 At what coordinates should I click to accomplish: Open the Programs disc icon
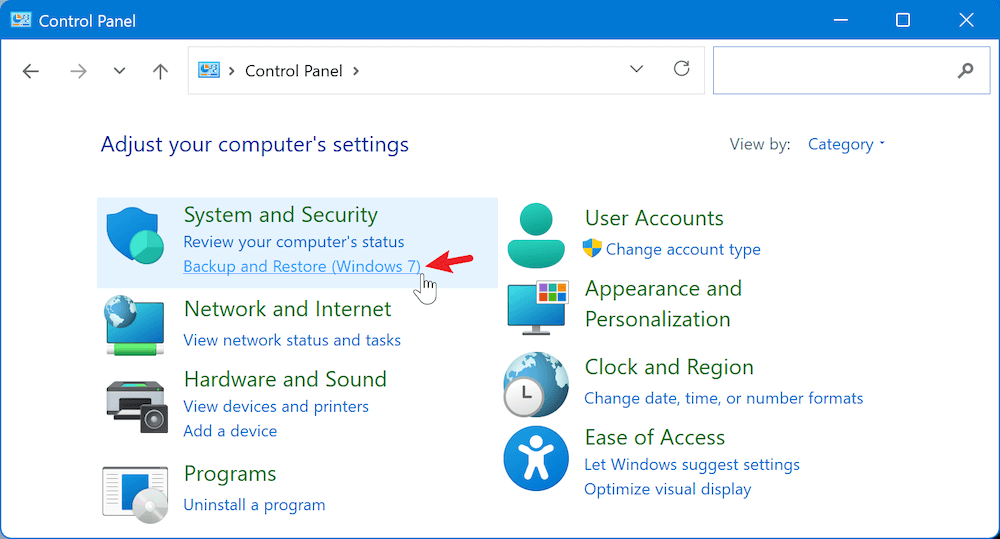[135, 494]
